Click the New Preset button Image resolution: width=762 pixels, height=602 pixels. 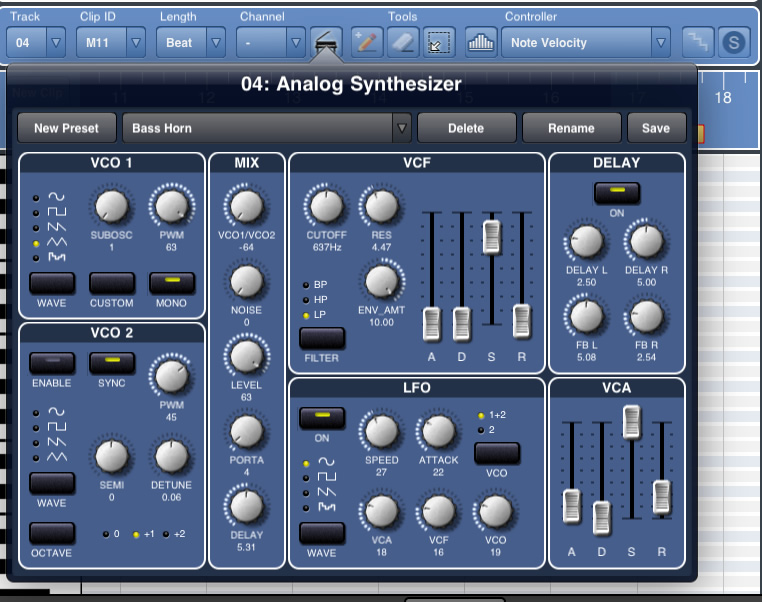(x=67, y=128)
